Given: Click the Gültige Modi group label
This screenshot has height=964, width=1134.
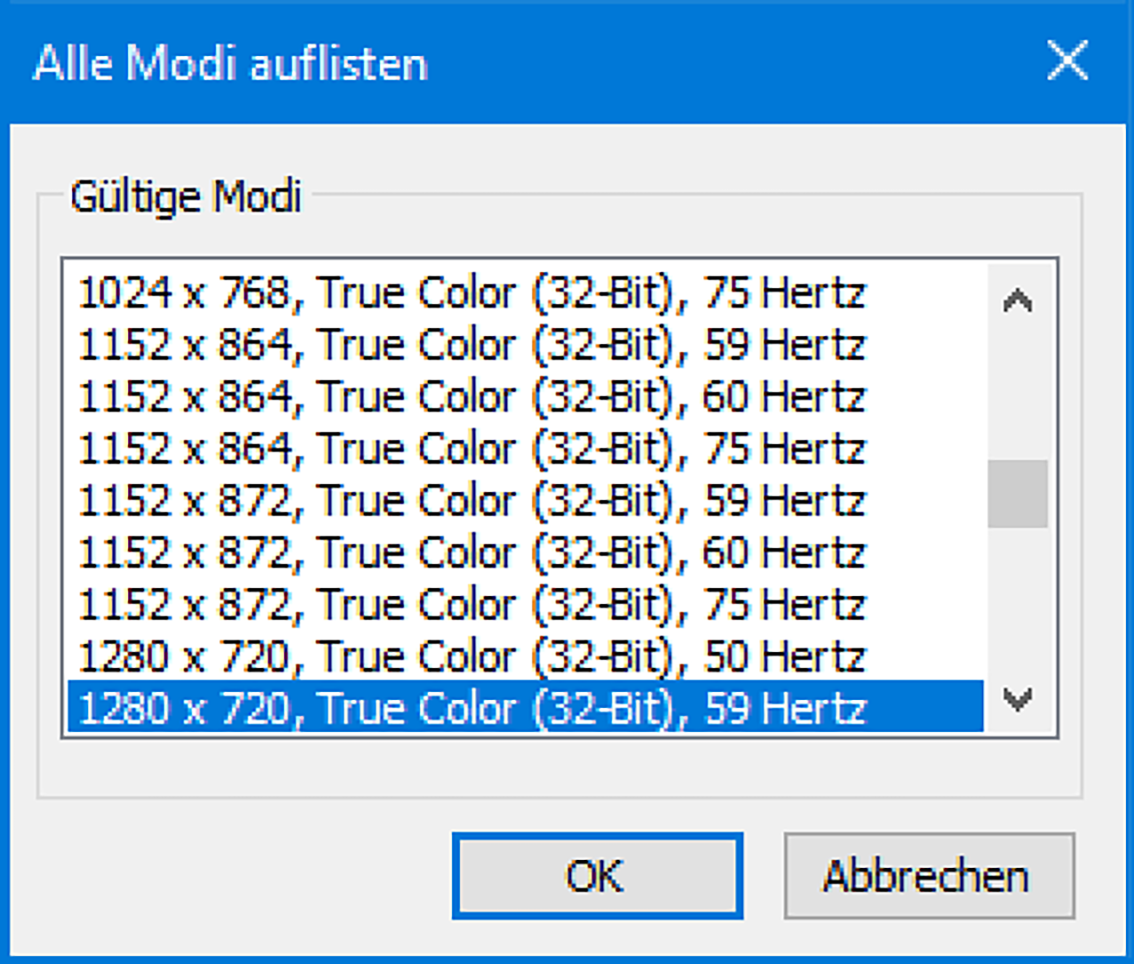Looking at the screenshot, I should coord(185,196).
